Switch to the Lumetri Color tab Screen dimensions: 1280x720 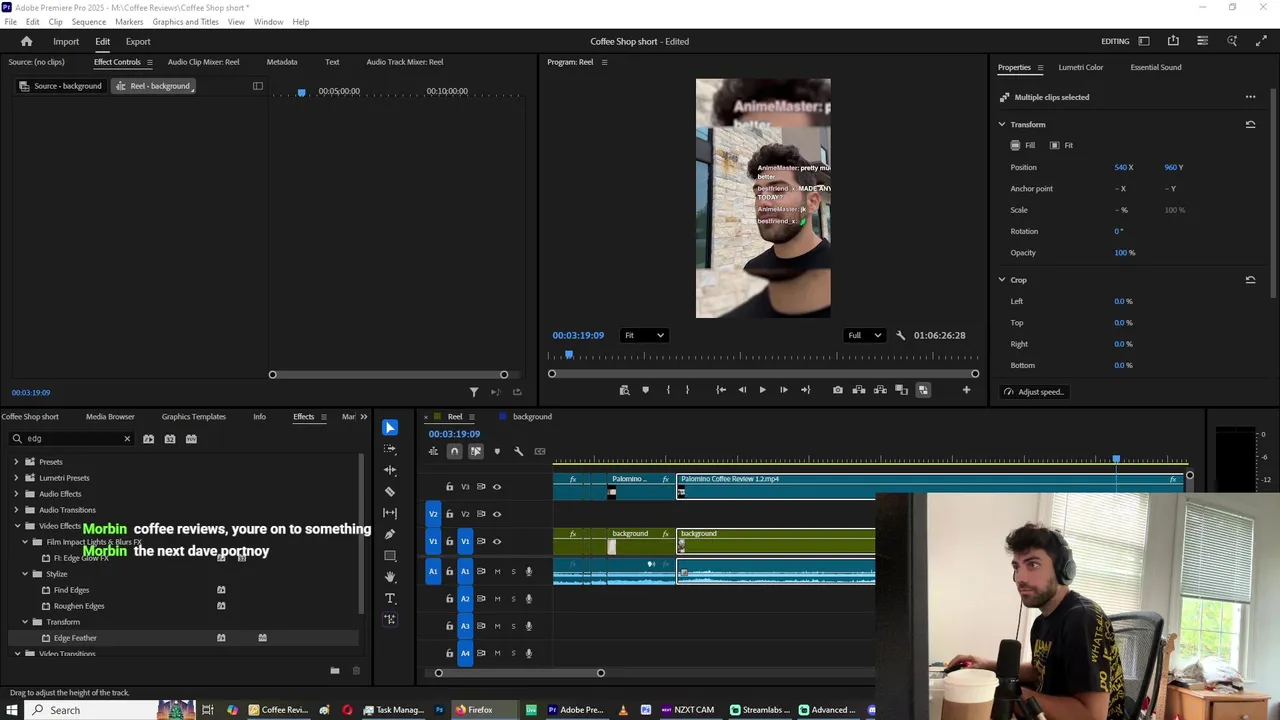(1081, 67)
